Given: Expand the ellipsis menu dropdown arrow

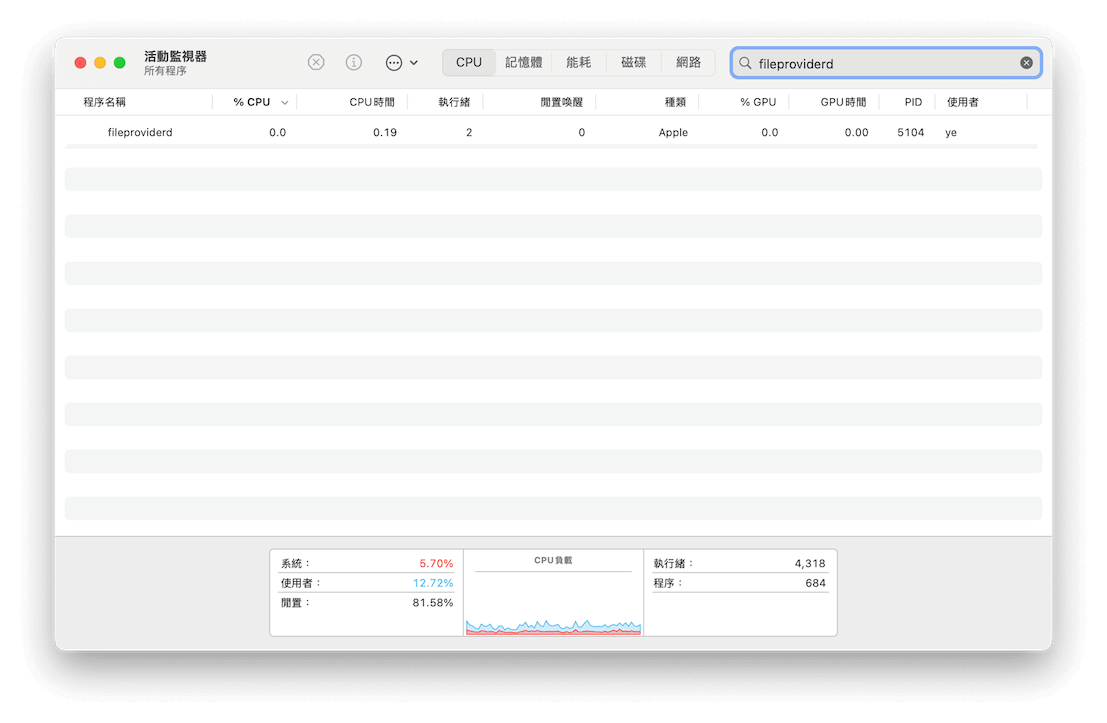Looking at the screenshot, I should coord(414,63).
